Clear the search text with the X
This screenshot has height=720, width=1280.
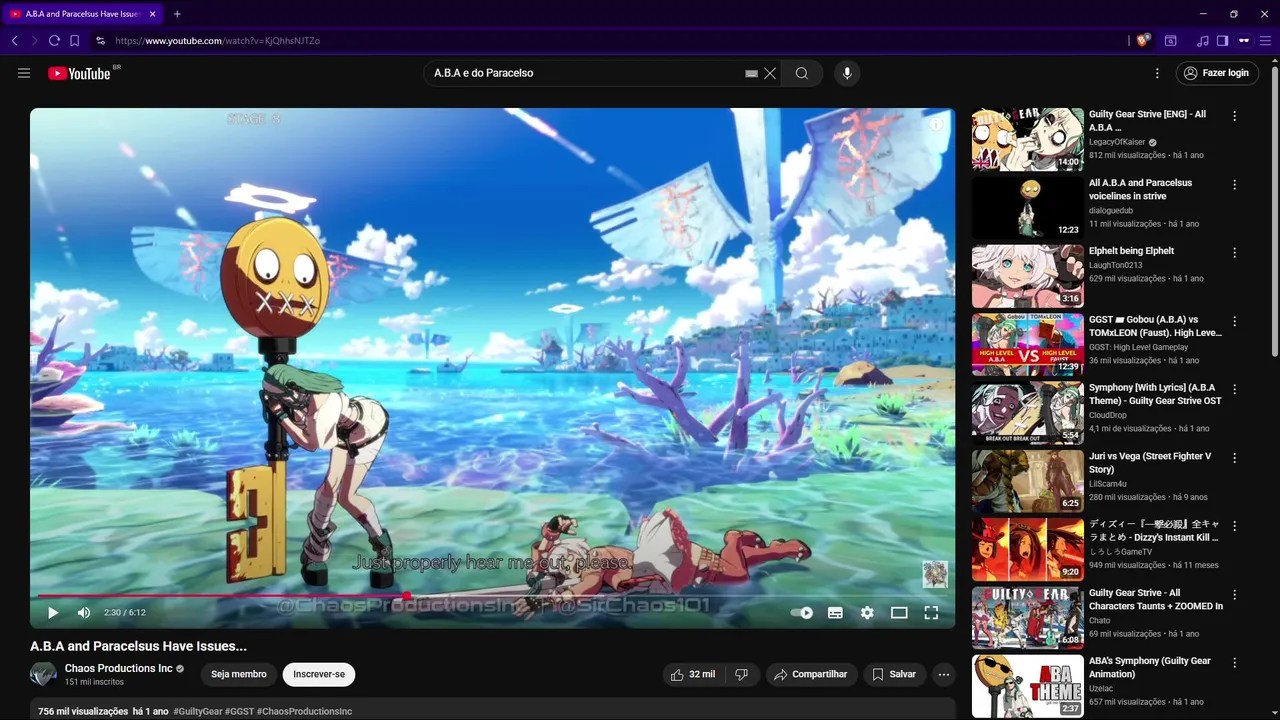pos(770,73)
